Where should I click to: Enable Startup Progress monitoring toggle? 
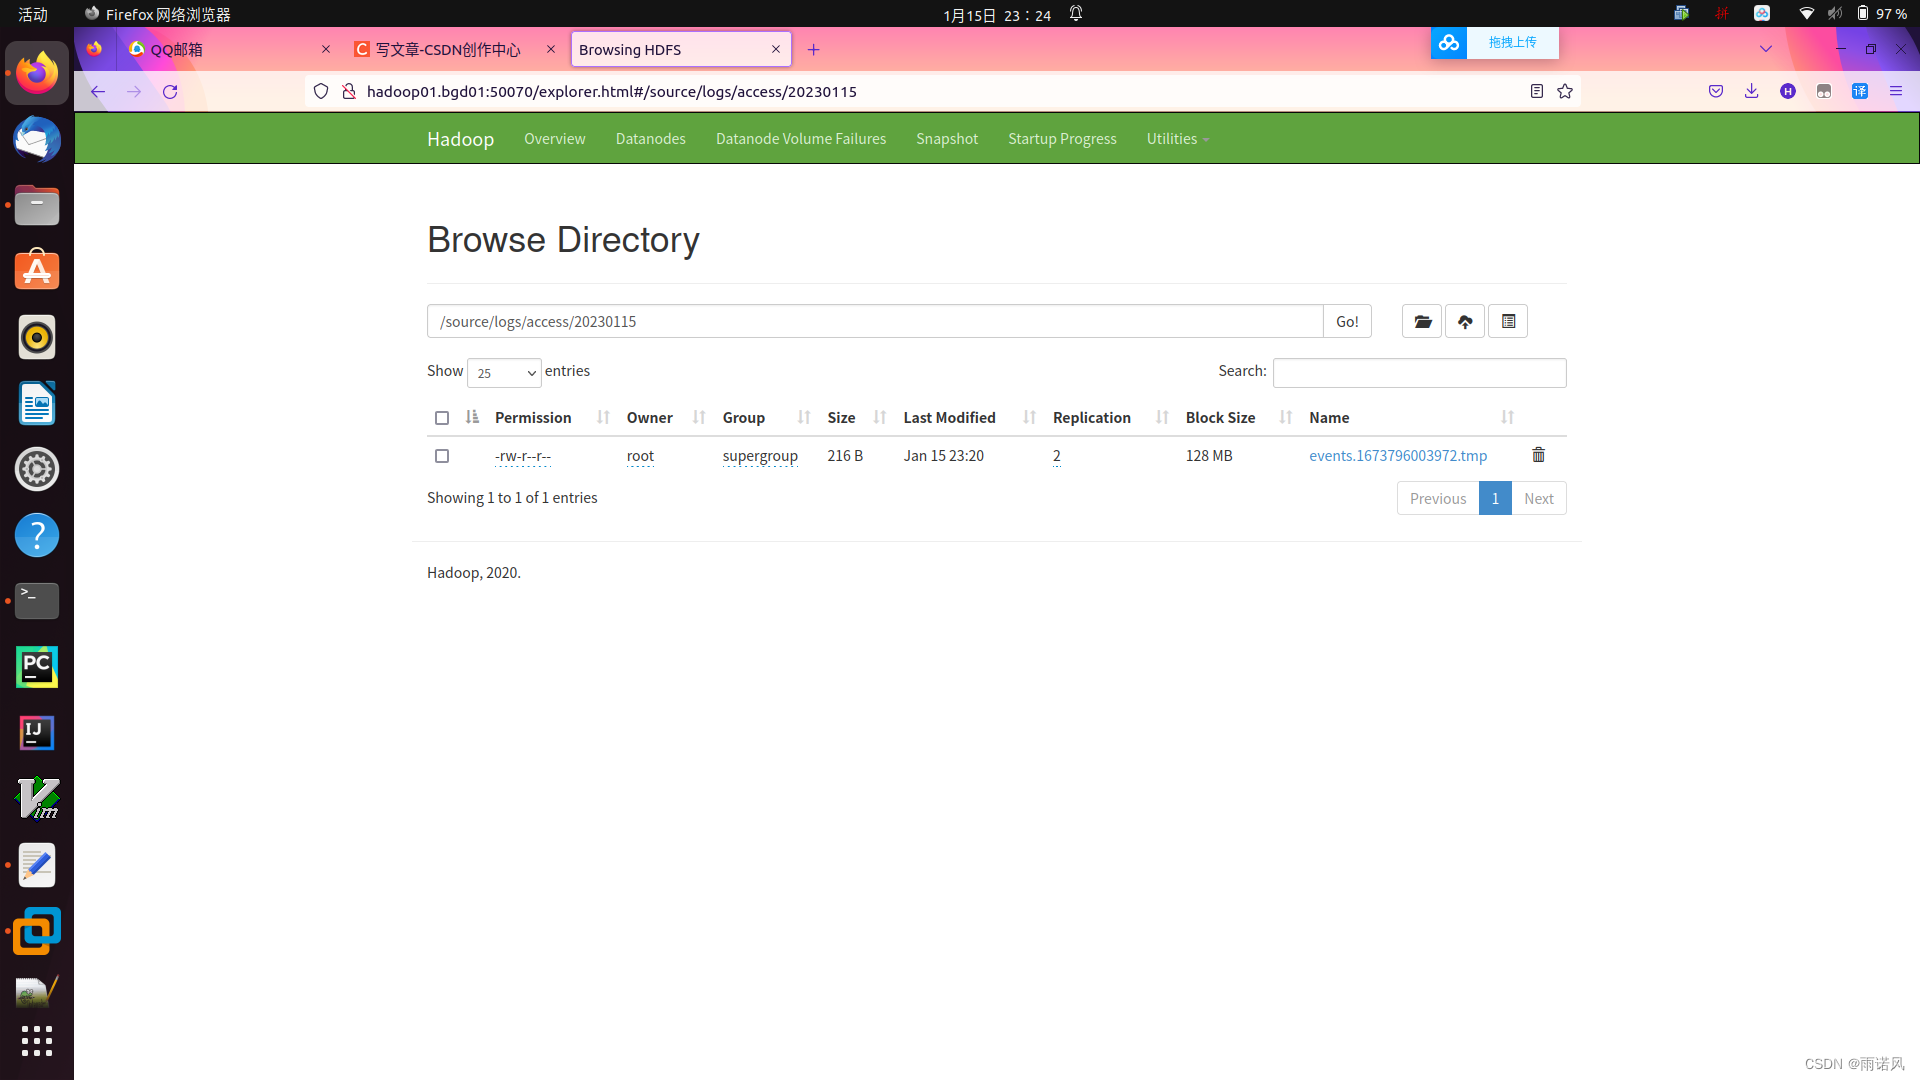coord(1062,137)
